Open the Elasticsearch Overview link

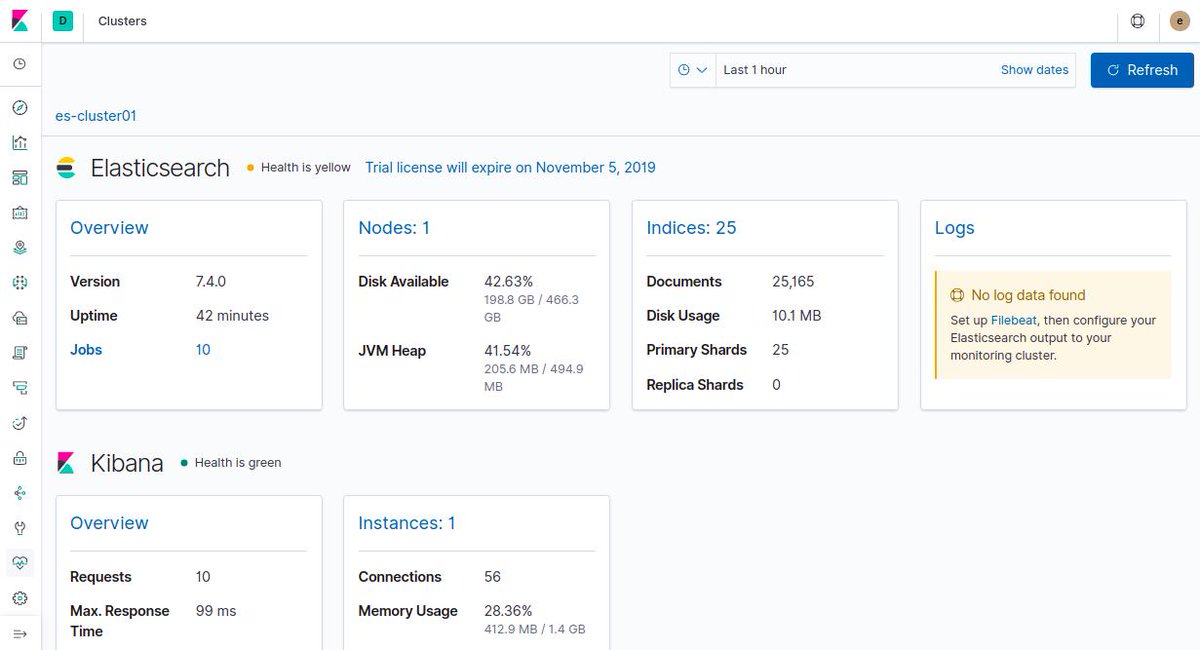[x=109, y=228]
